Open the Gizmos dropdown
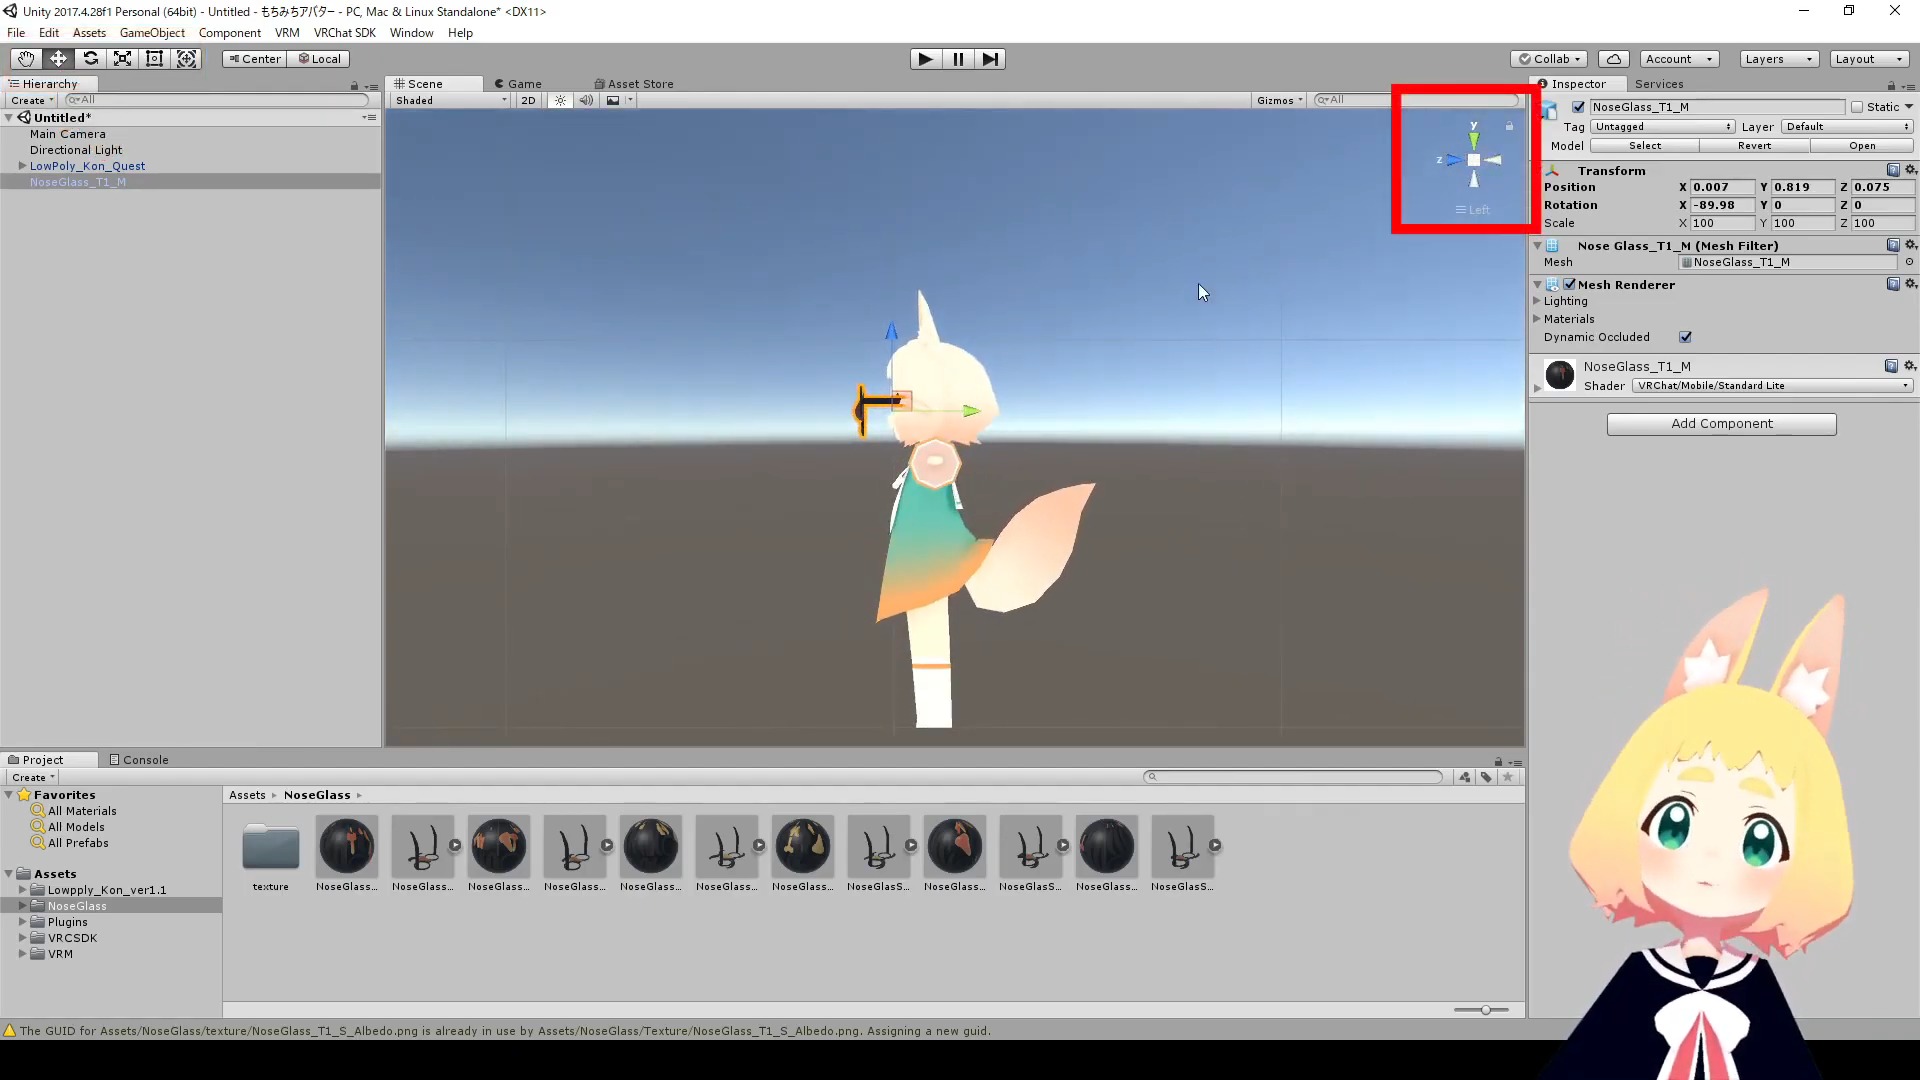 [1279, 100]
